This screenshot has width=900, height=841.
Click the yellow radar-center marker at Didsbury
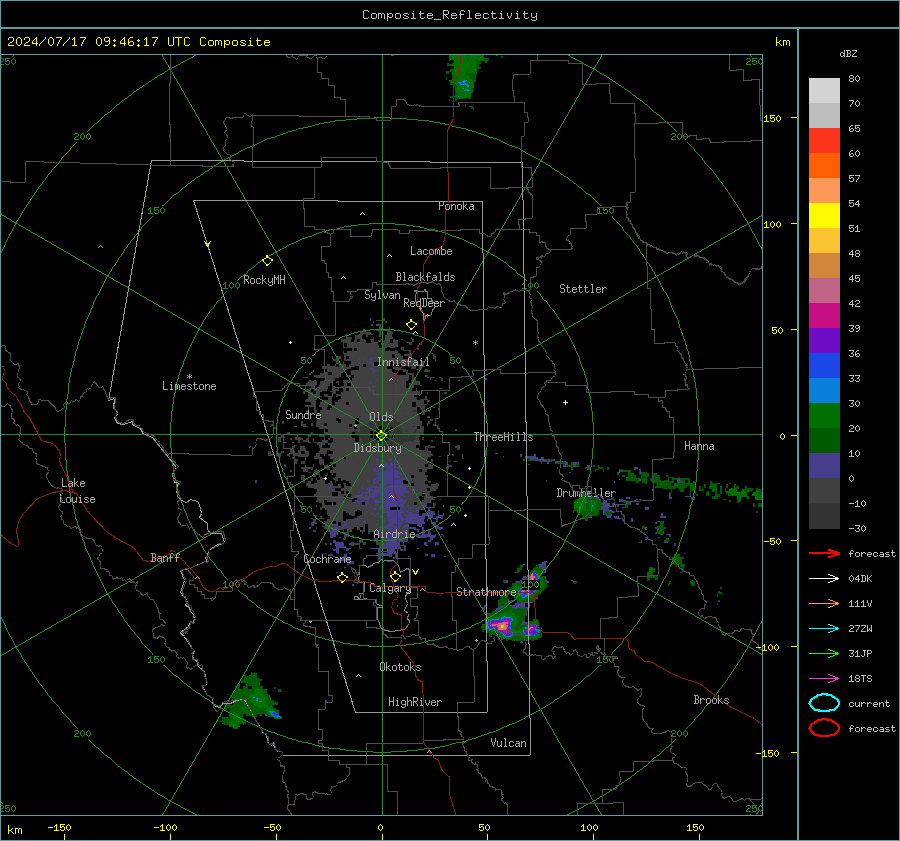(x=382, y=436)
